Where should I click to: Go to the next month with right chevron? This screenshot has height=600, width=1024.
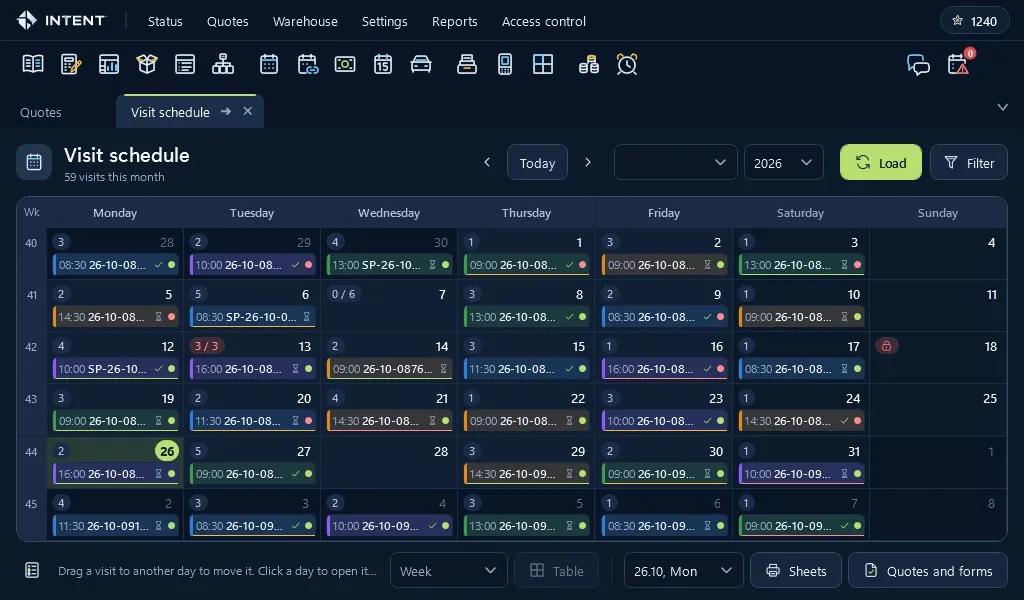point(588,162)
